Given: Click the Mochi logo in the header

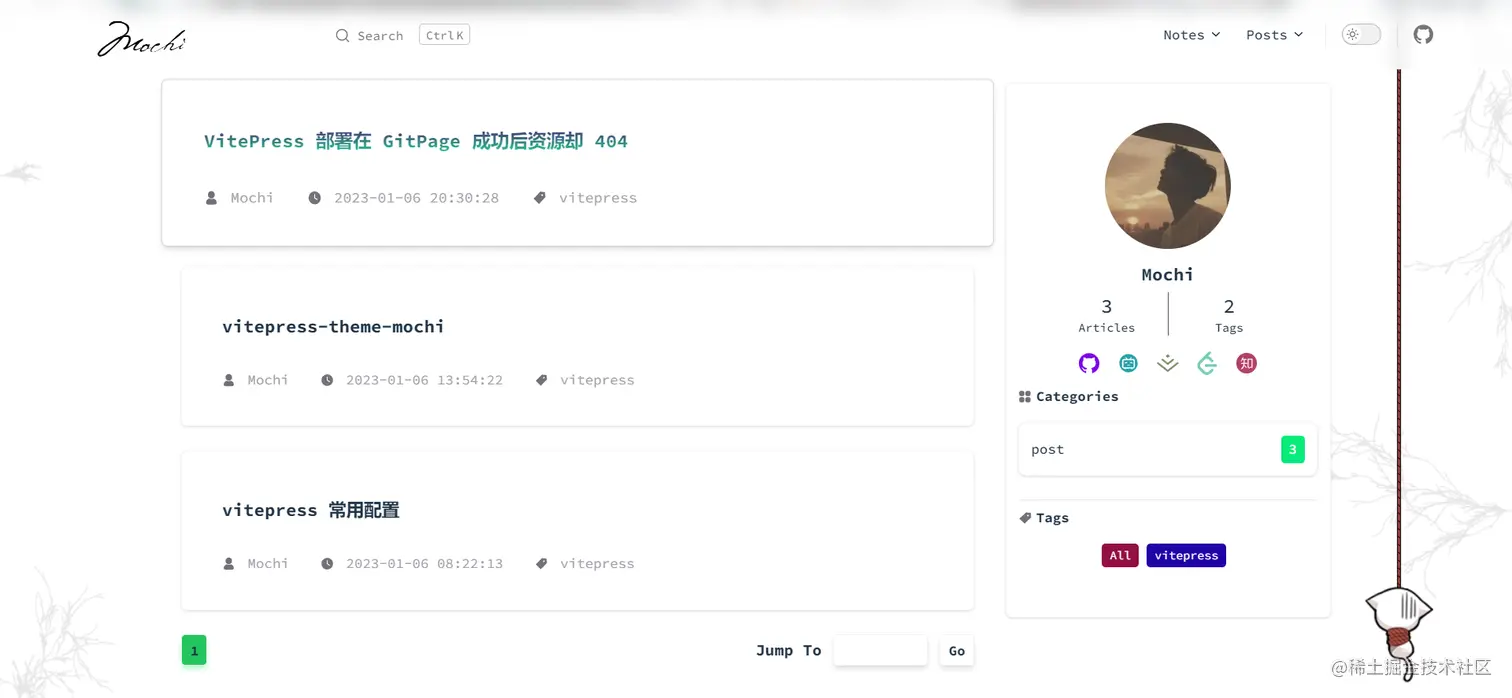Looking at the screenshot, I should (141, 38).
